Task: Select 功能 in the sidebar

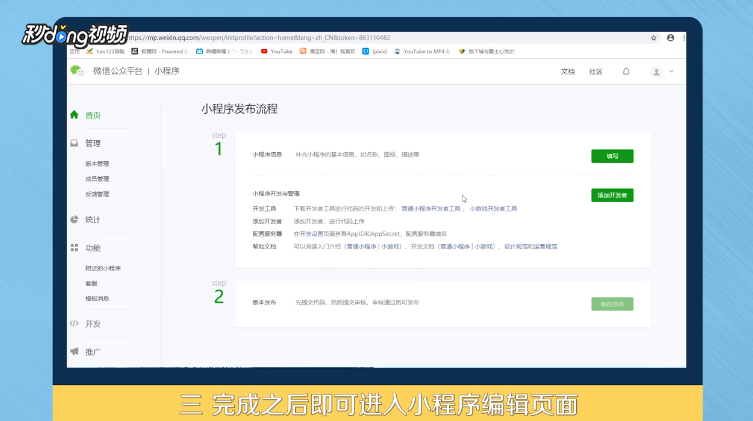Action: 93,248
